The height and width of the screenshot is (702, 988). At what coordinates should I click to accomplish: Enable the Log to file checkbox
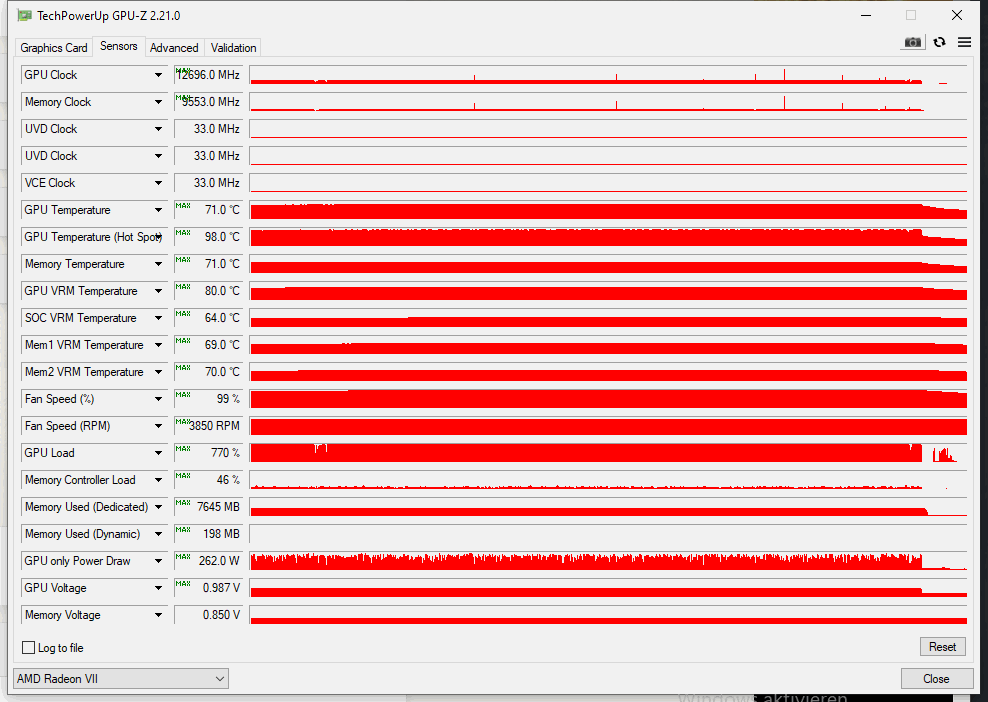28,647
